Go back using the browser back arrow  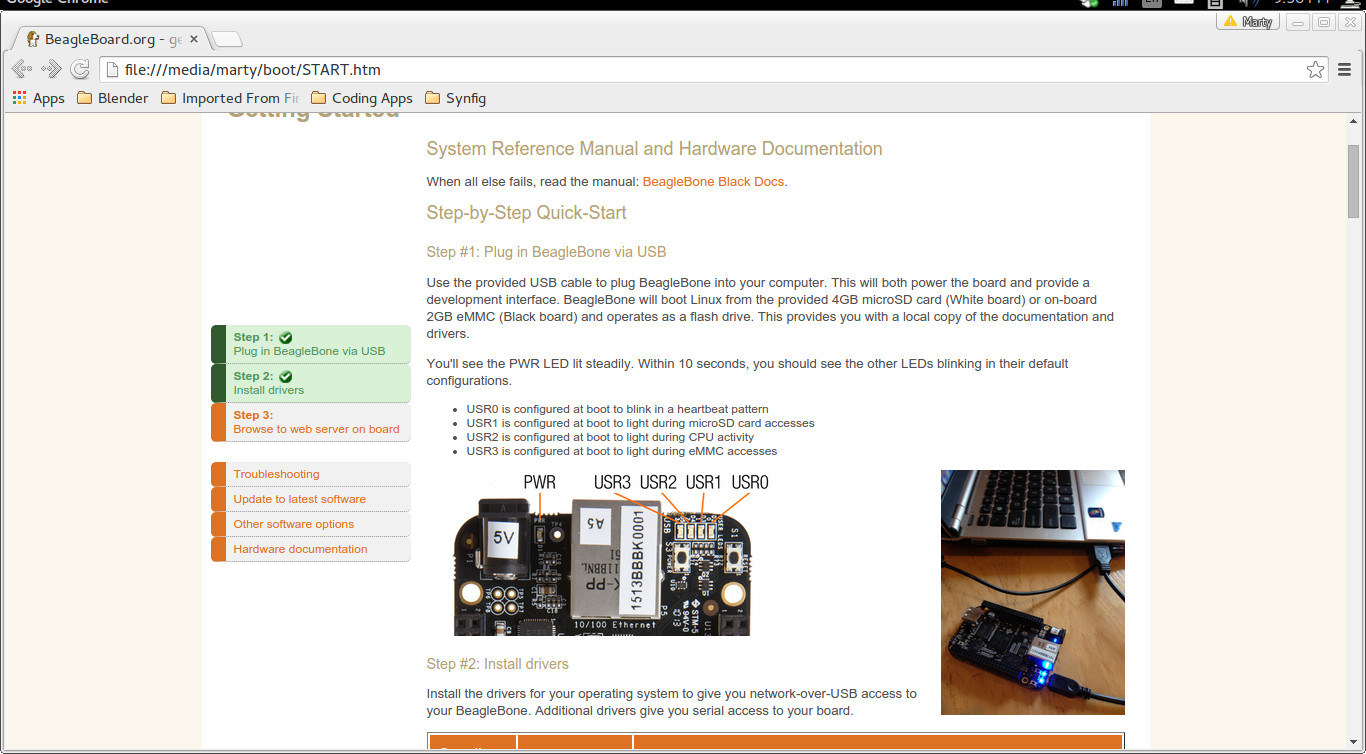[21, 69]
